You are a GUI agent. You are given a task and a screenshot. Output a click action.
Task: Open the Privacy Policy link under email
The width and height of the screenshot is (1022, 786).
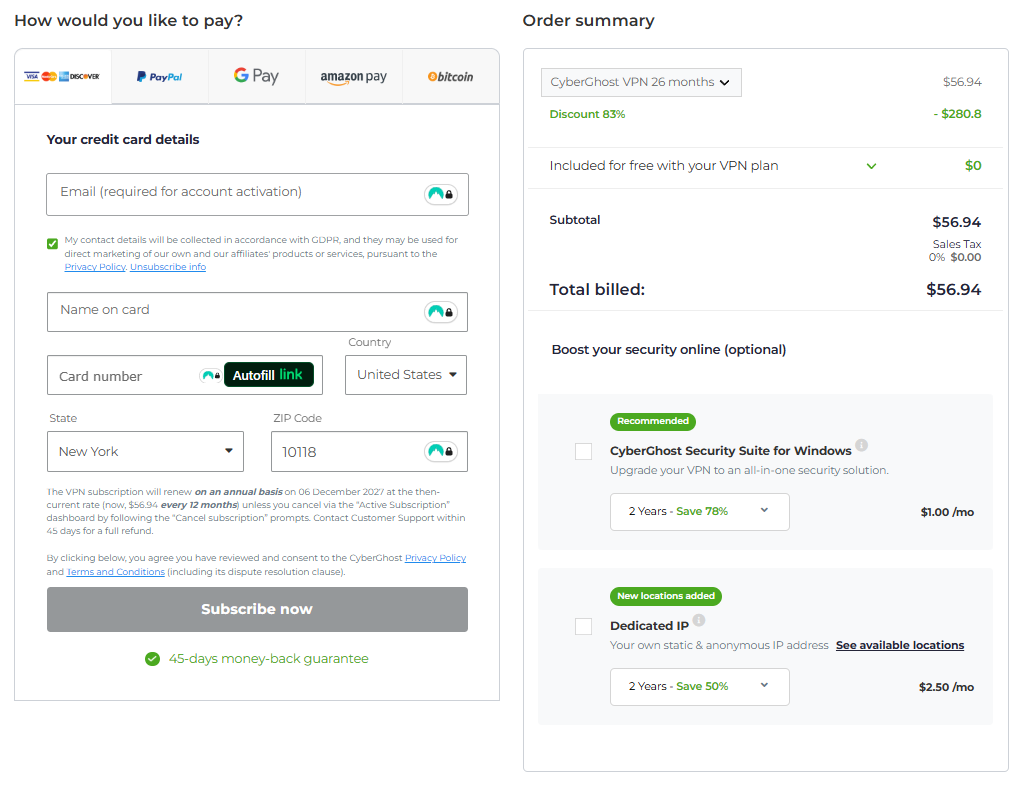pos(95,267)
